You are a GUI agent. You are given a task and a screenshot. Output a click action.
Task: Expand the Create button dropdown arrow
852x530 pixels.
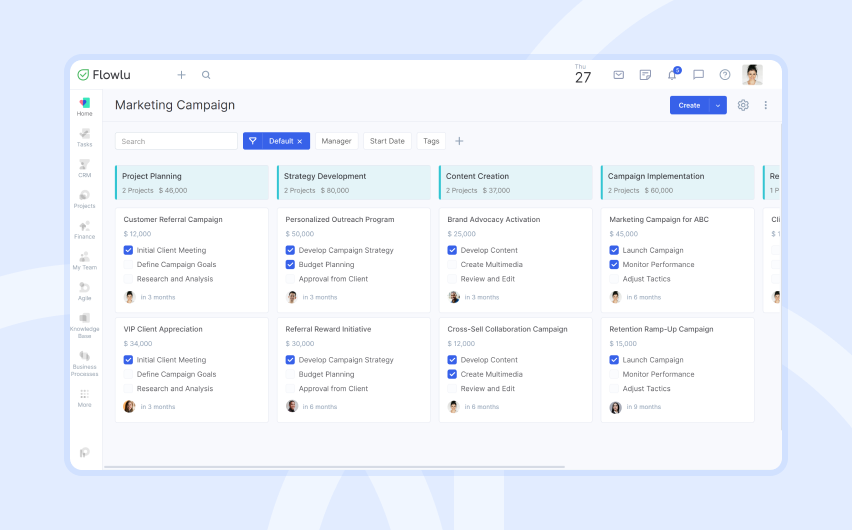click(x=718, y=105)
